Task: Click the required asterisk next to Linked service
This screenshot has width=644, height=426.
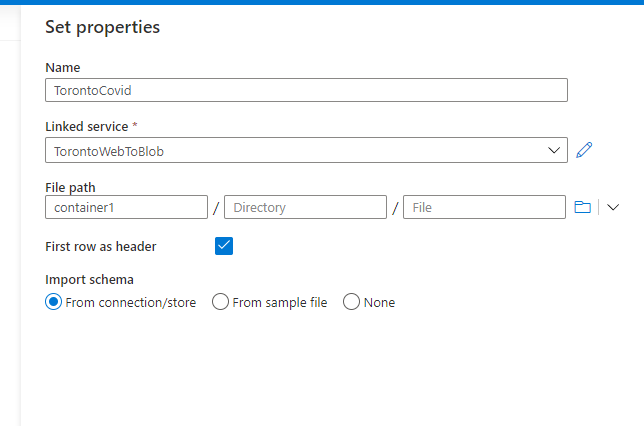Action: tap(135, 126)
